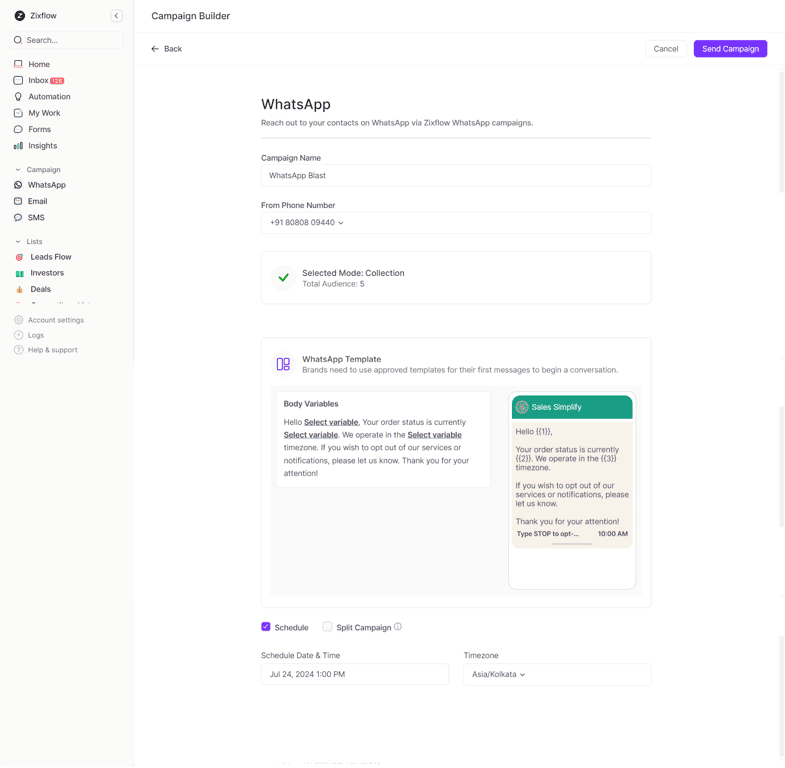Click the search magnifier icon
This screenshot has width=785, height=768.
pos(18,40)
